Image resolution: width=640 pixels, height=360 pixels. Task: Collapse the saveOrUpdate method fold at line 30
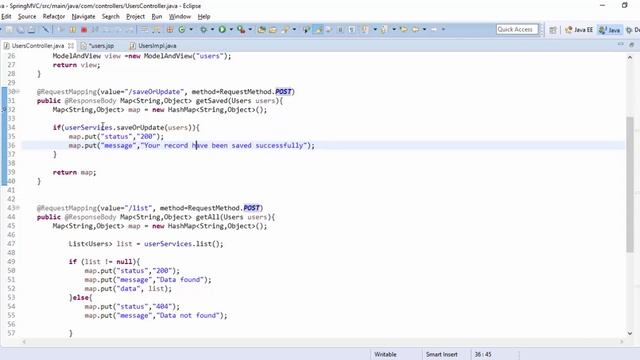coord(18,92)
